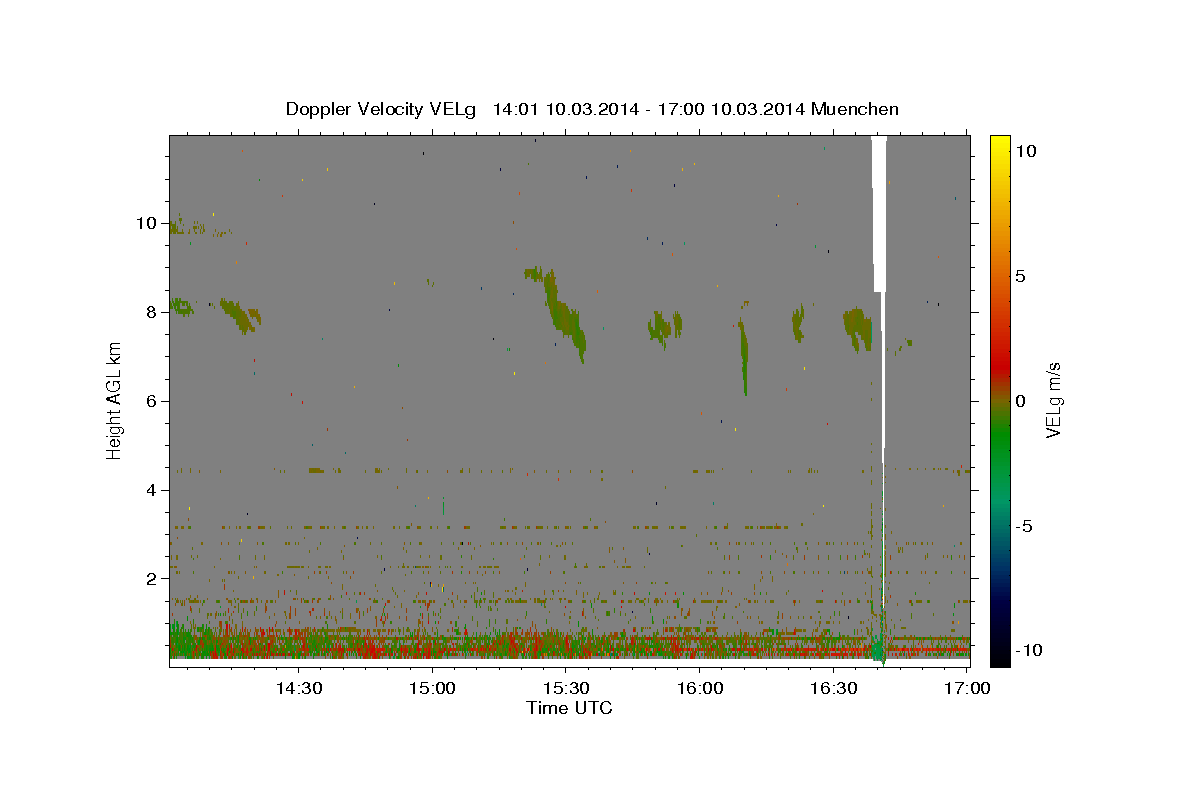Click the 17:00 time tick label
The width and height of the screenshot is (1200, 800).
tap(966, 688)
